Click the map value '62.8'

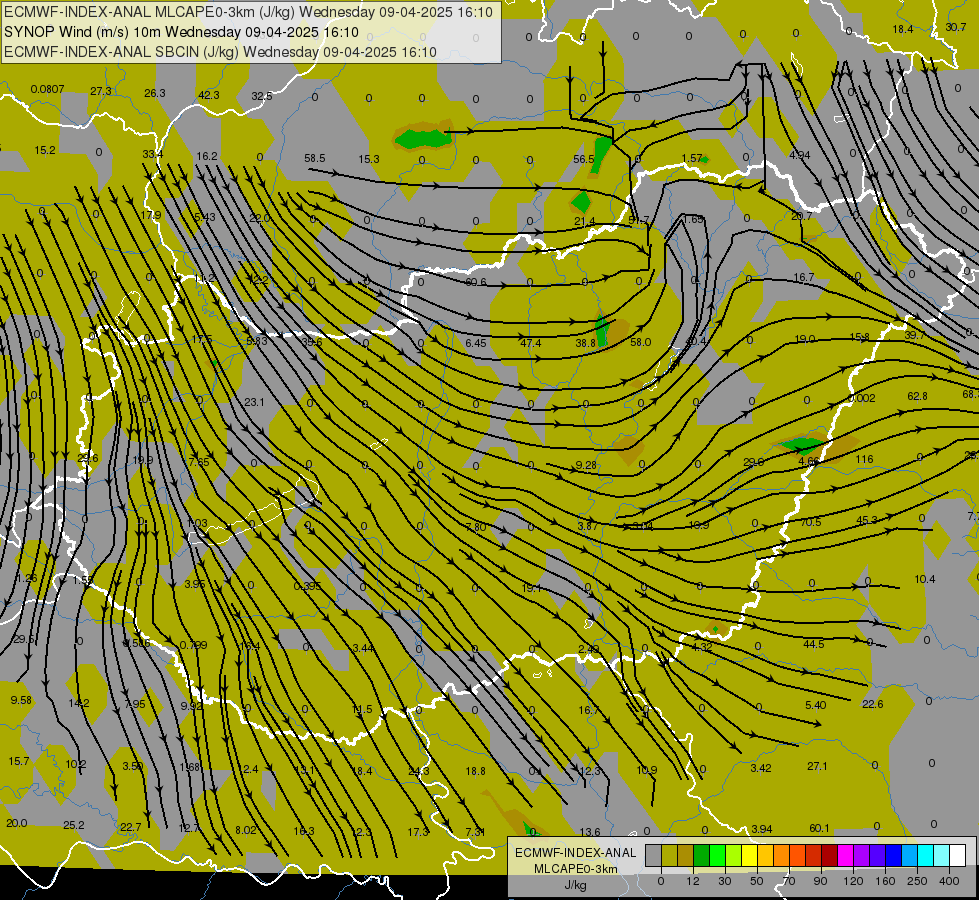pyautogui.click(x=917, y=396)
